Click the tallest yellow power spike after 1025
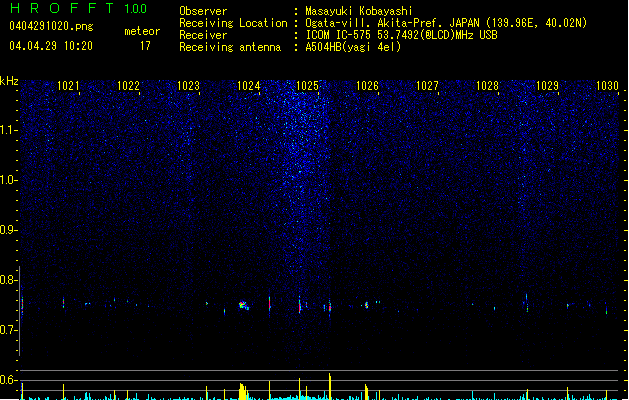Image resolution: width=629 pixels, height=400 pixels. [330, 386]
